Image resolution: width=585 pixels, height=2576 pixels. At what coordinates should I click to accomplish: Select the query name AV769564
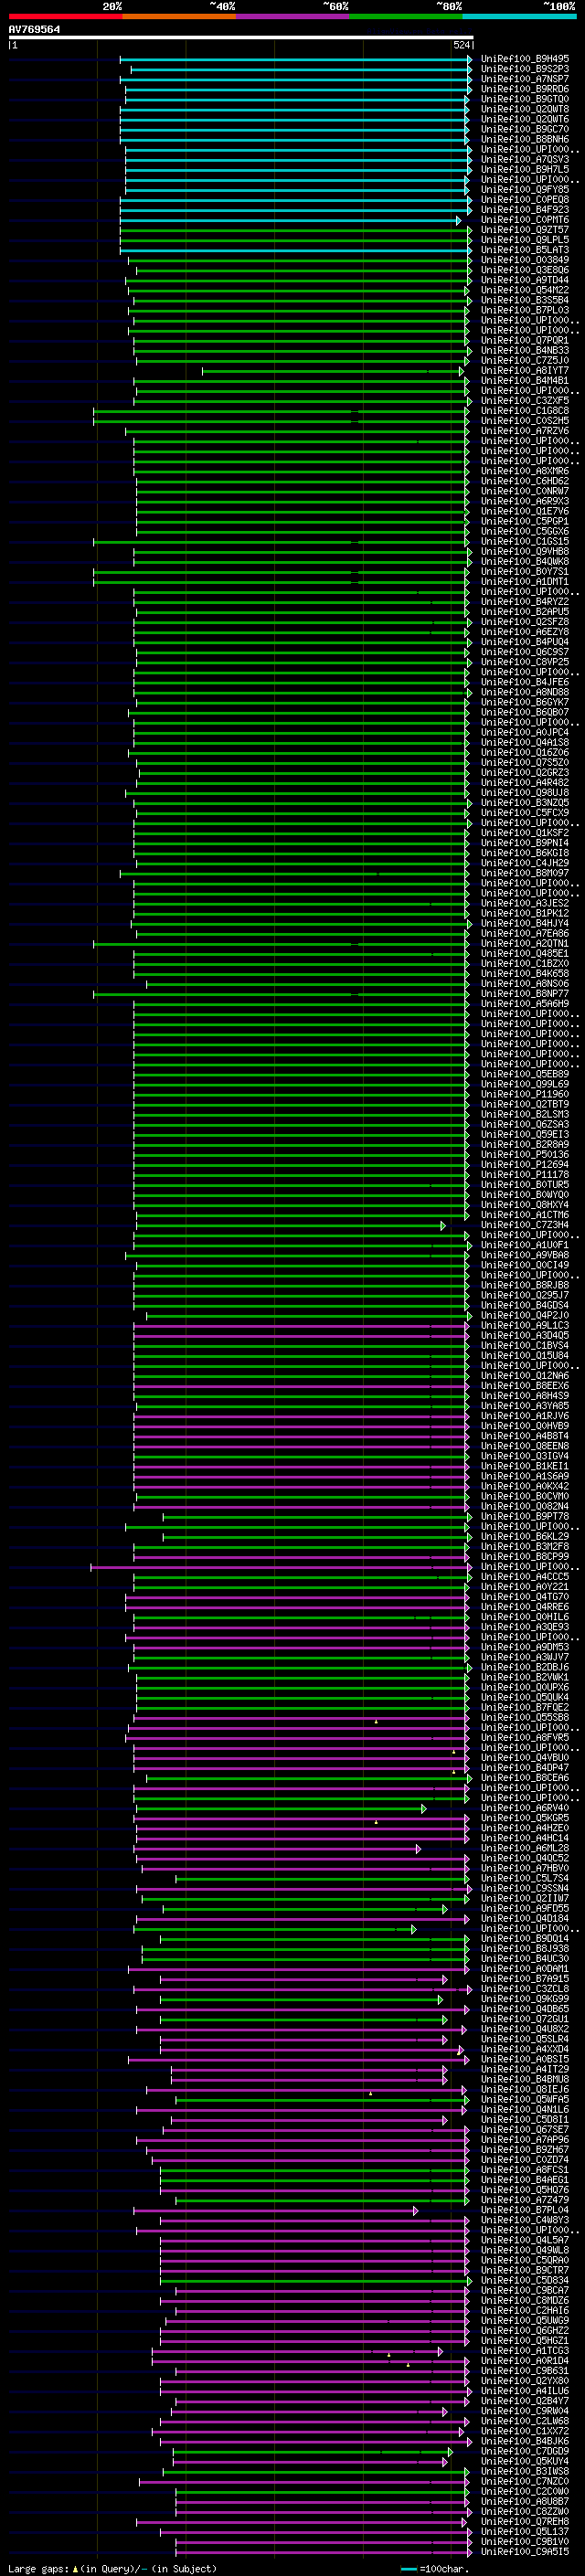[34, 30]
